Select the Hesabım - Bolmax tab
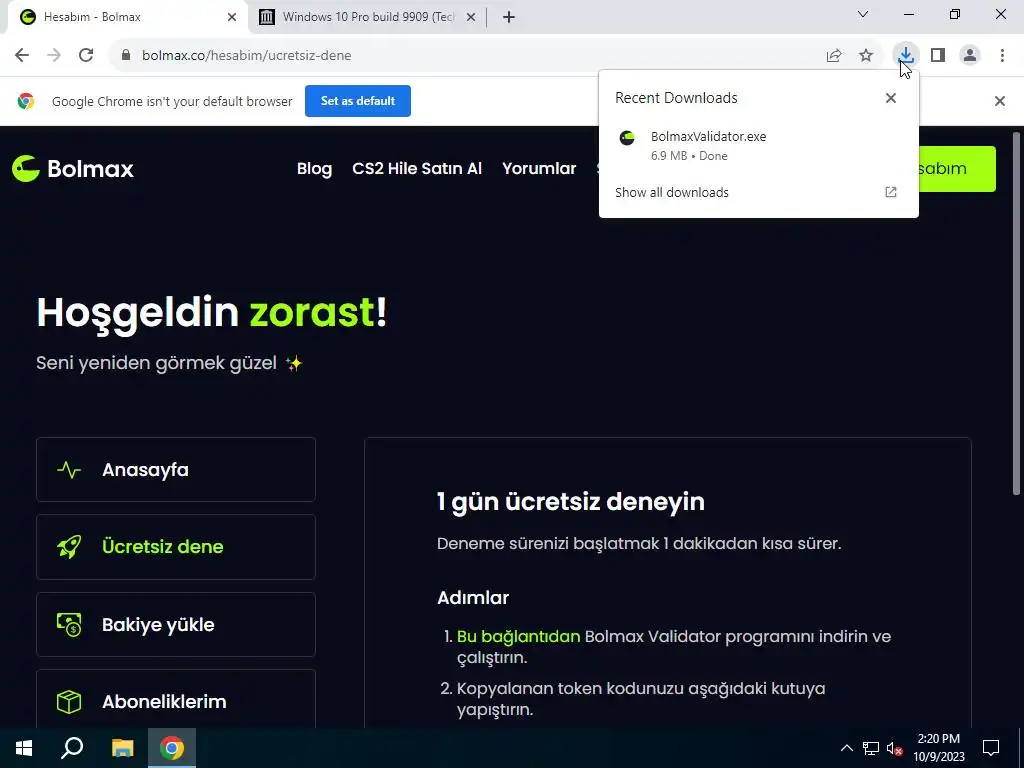Viewport: 1024px width, 768px height. click(x=127, y=17)
